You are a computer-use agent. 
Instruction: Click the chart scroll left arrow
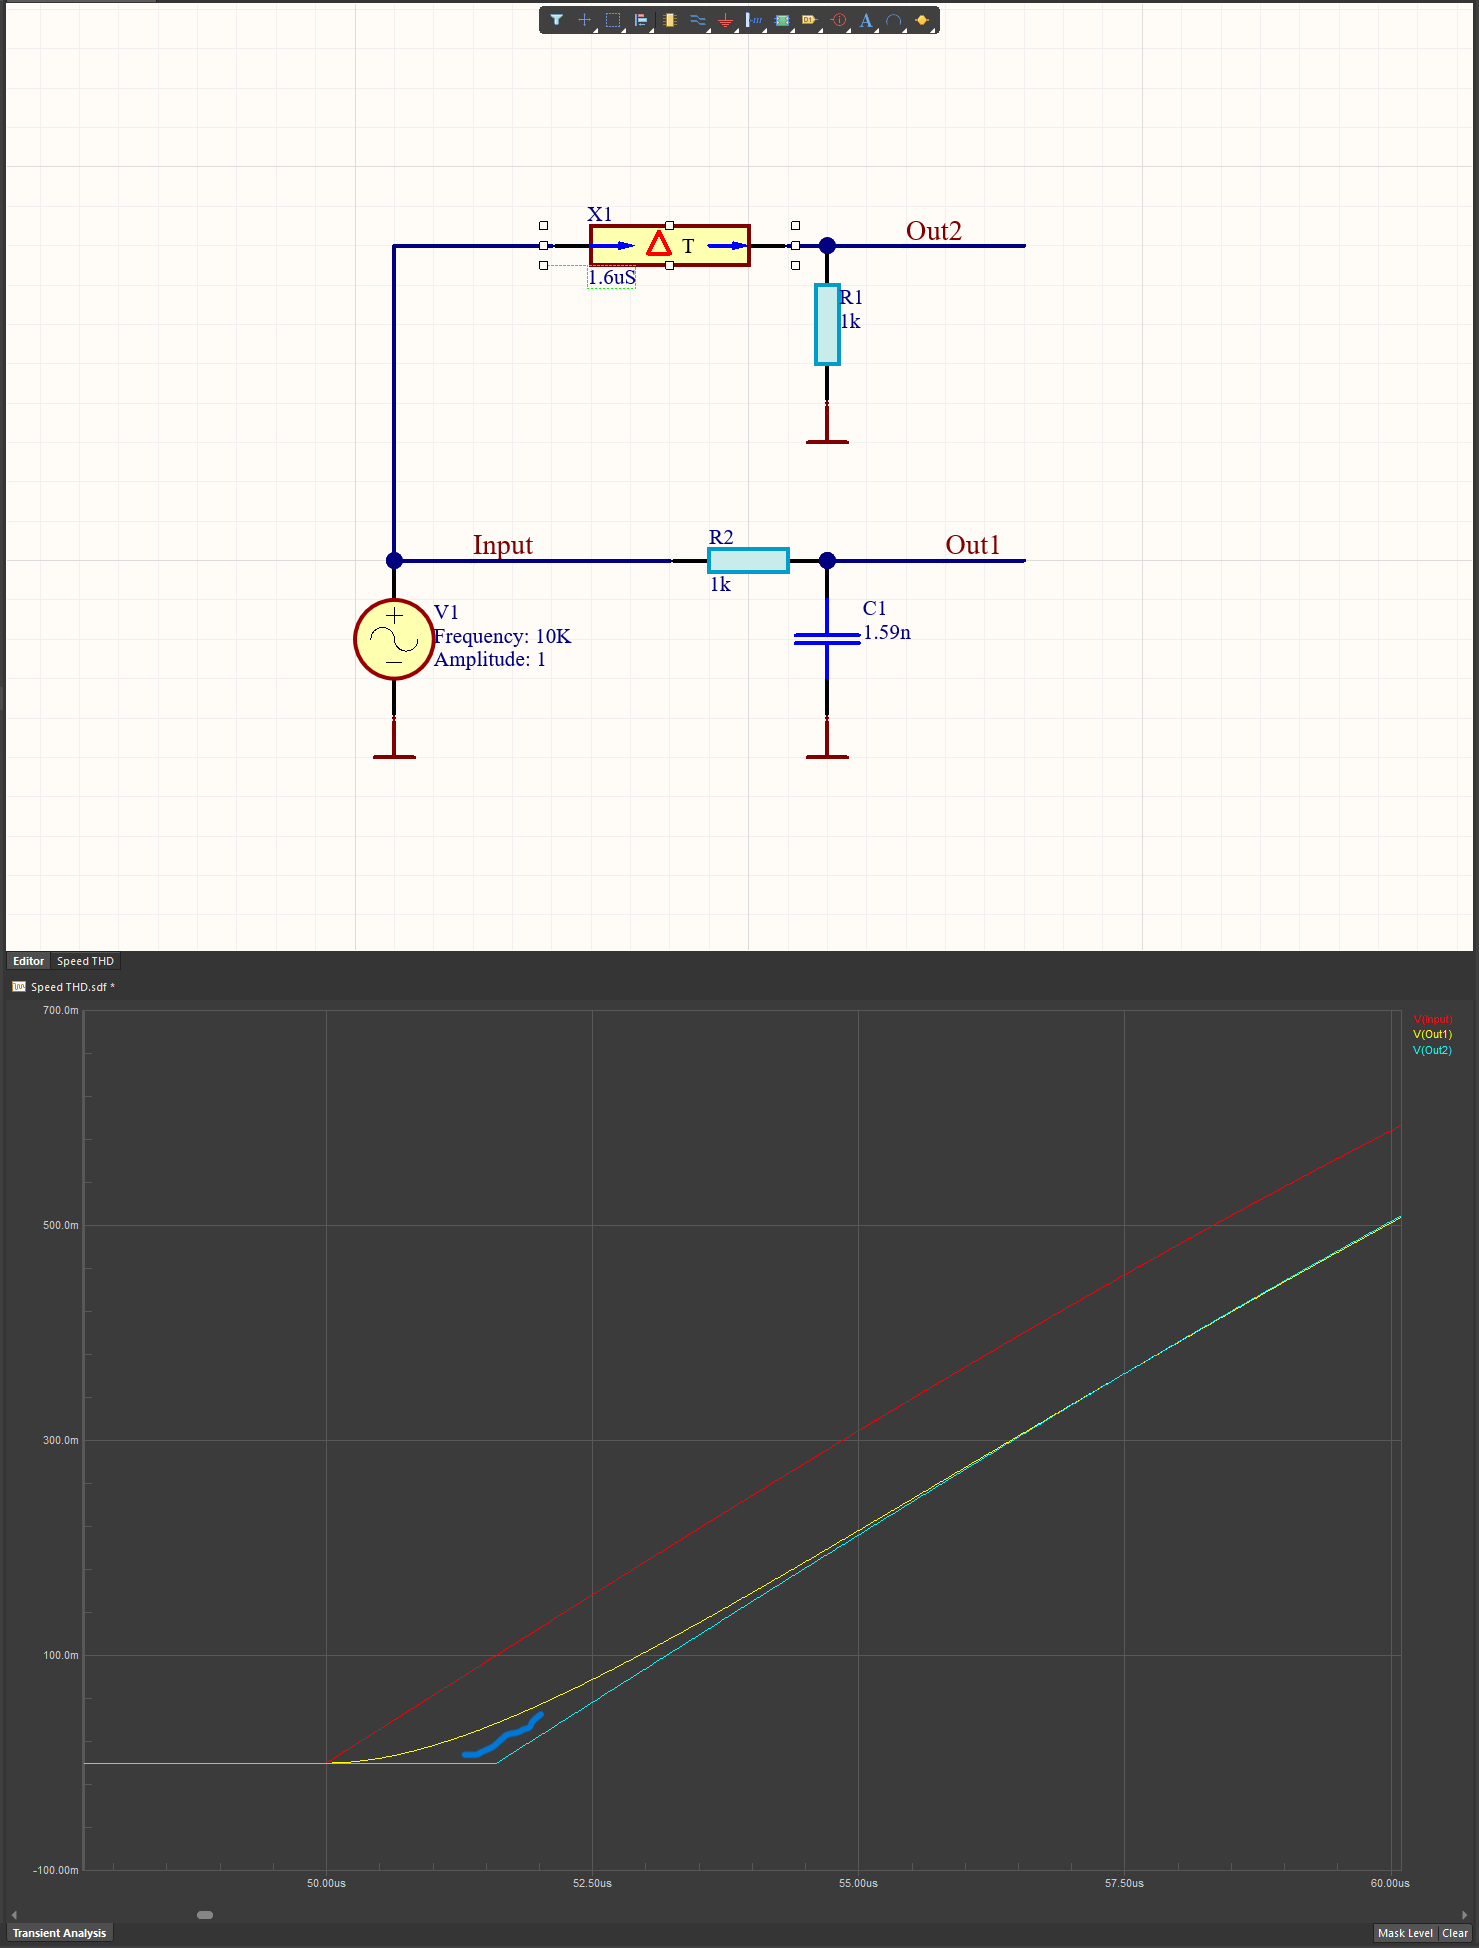14,1915
